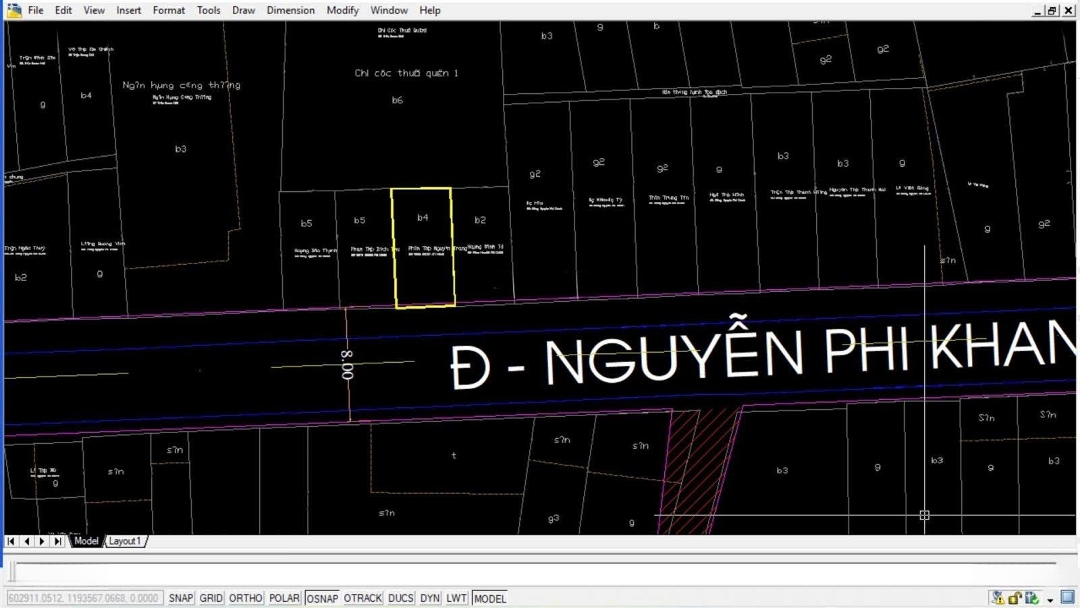Click the MODEL space button in status bar
Image resolution: width=1080 pixels, height=608 pixels.
tap(490, 598)
